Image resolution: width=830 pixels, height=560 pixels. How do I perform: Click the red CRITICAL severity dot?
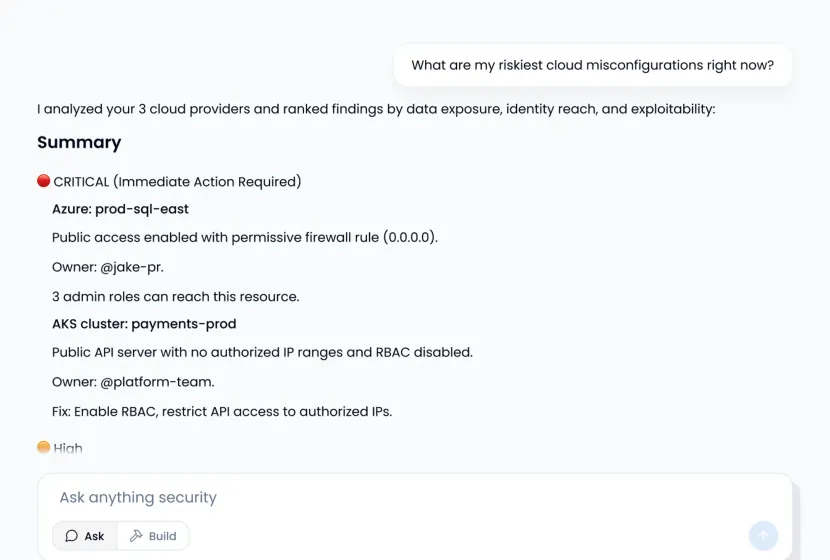44,181
